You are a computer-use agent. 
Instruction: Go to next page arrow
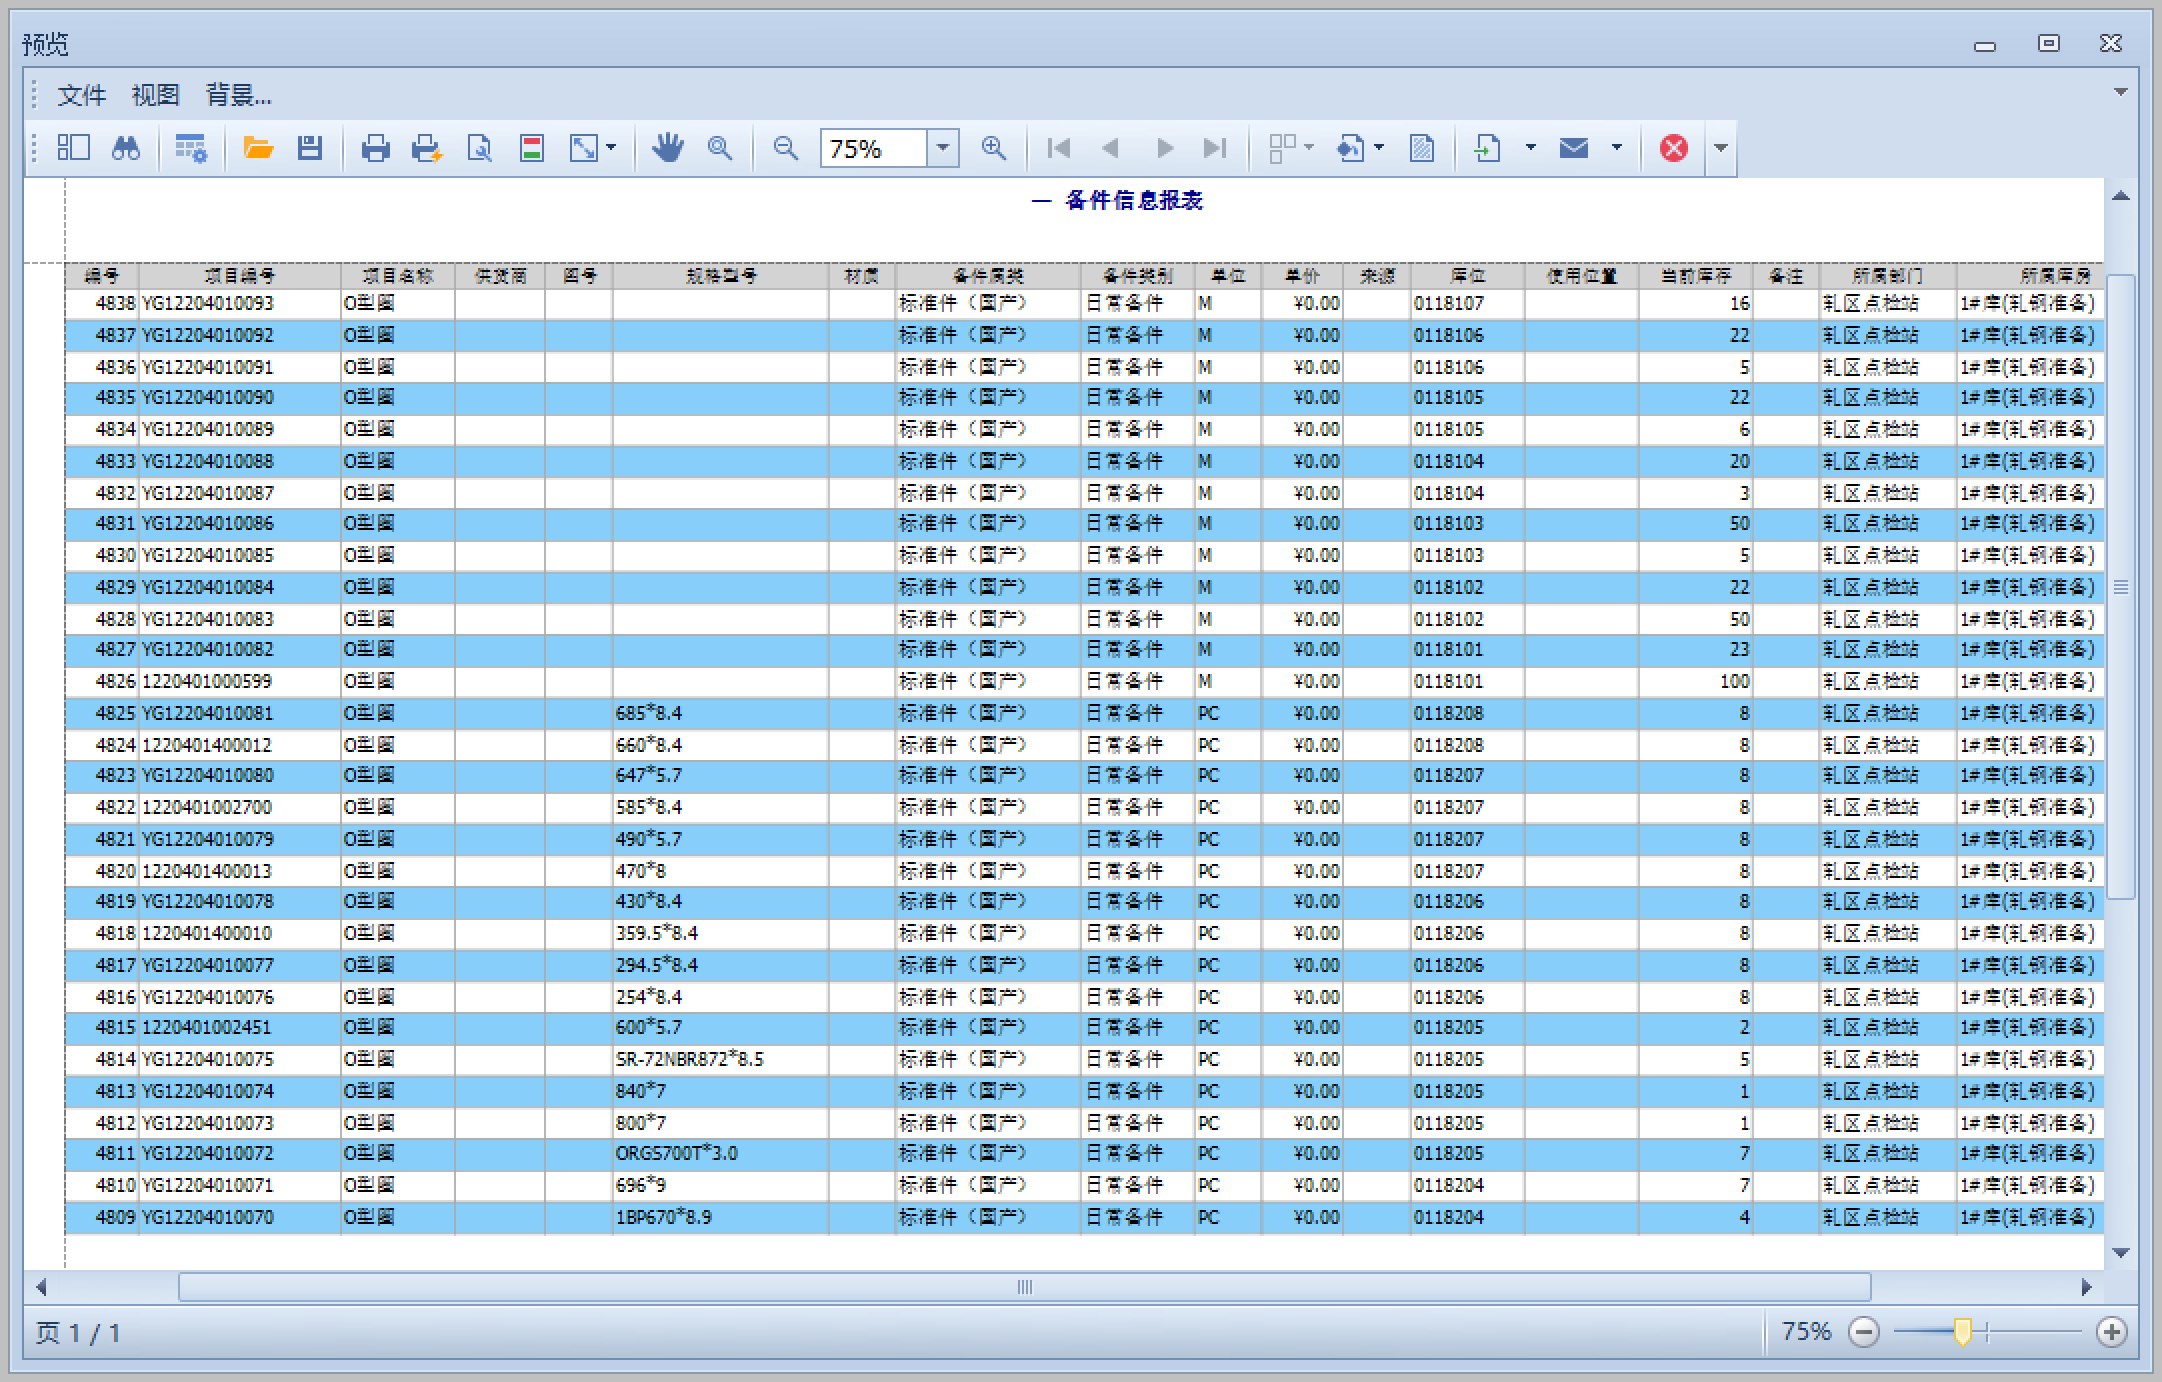click(1165, 148)
